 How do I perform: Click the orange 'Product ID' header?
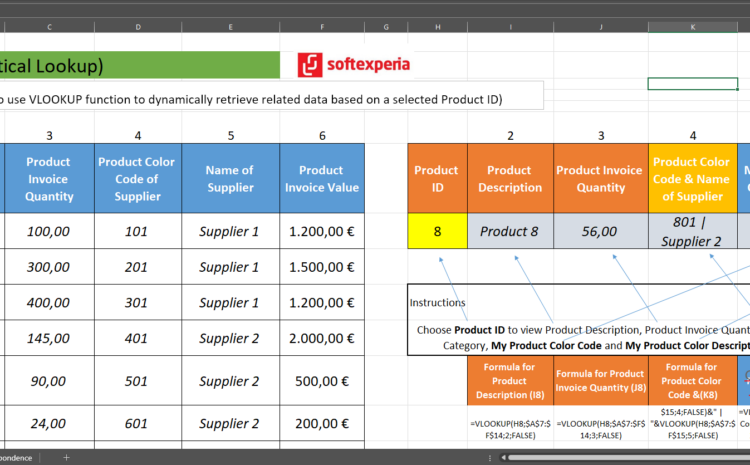pos(438,178)
